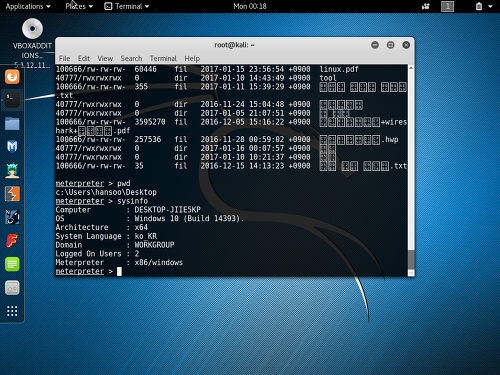
Task: Click the file size 257536
Action: pos(148,139)
